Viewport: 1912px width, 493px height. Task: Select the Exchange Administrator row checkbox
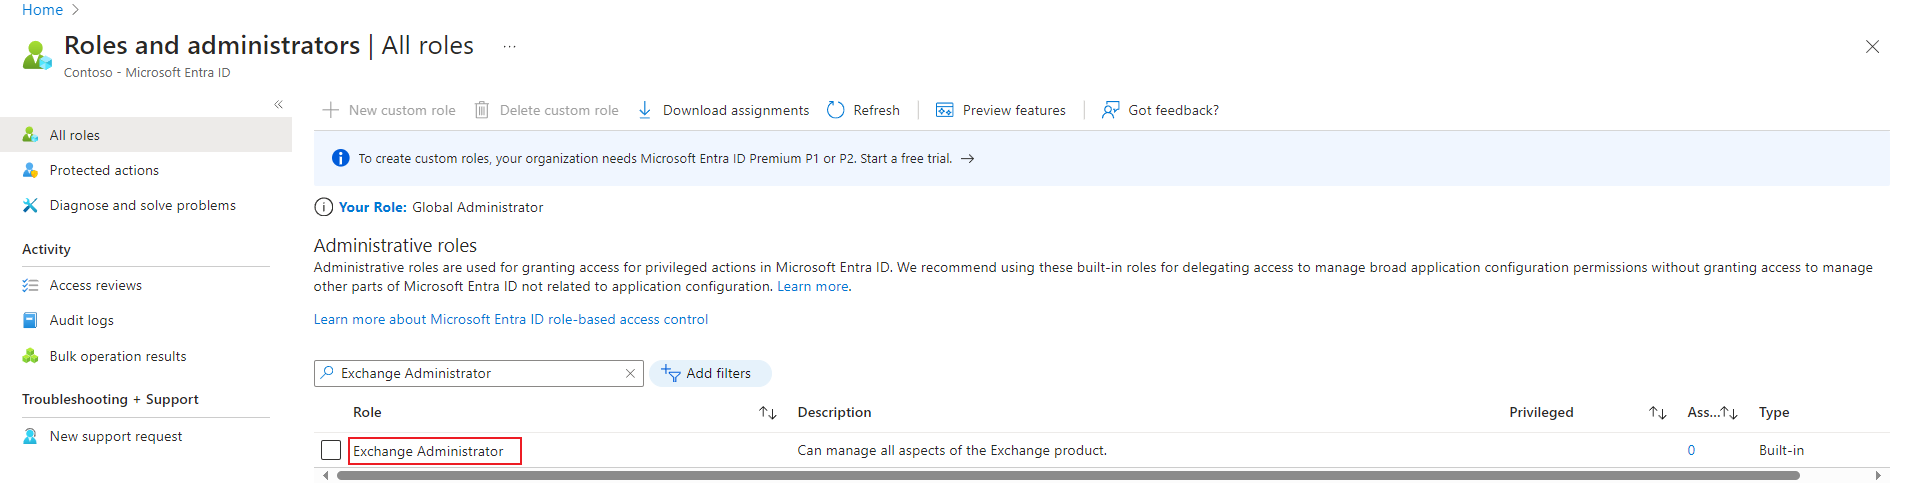click(x=331, y=450)
